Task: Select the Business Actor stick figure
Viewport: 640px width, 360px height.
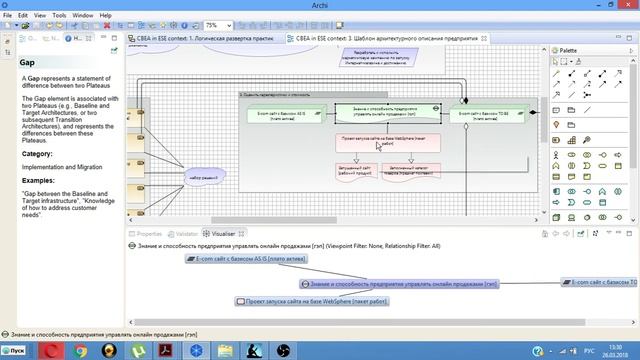Action: (x=556, y=155)
